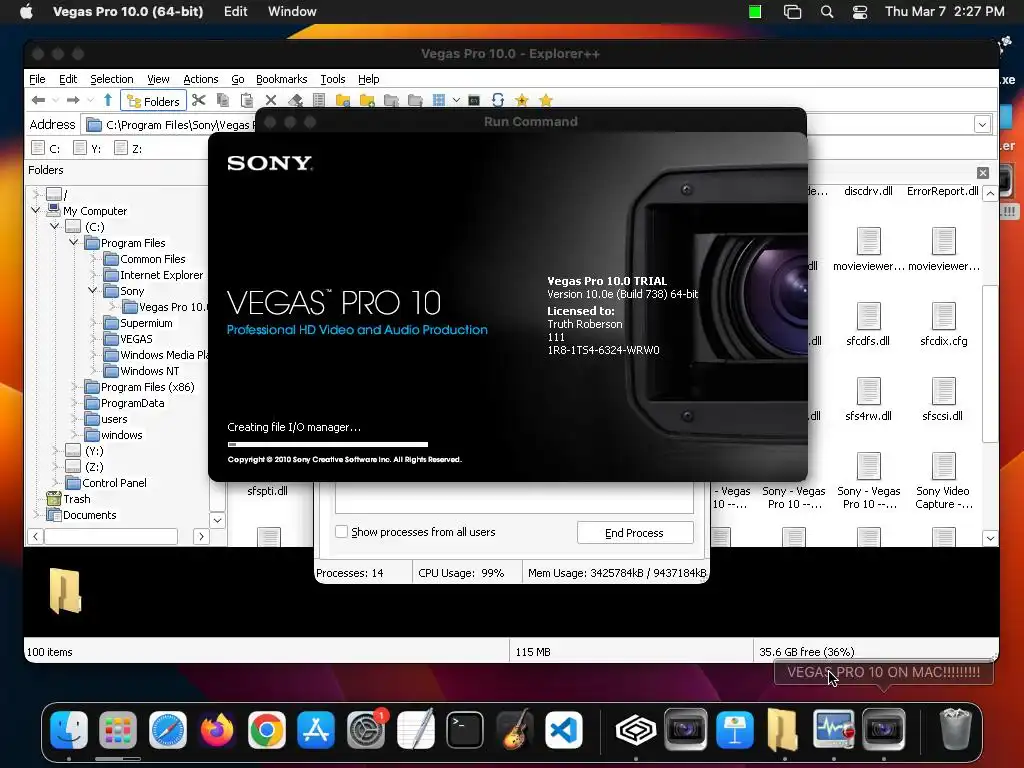Click the sfcdfs.dll file icon
Screen dimensions: 1024x768
click(868, 316)
